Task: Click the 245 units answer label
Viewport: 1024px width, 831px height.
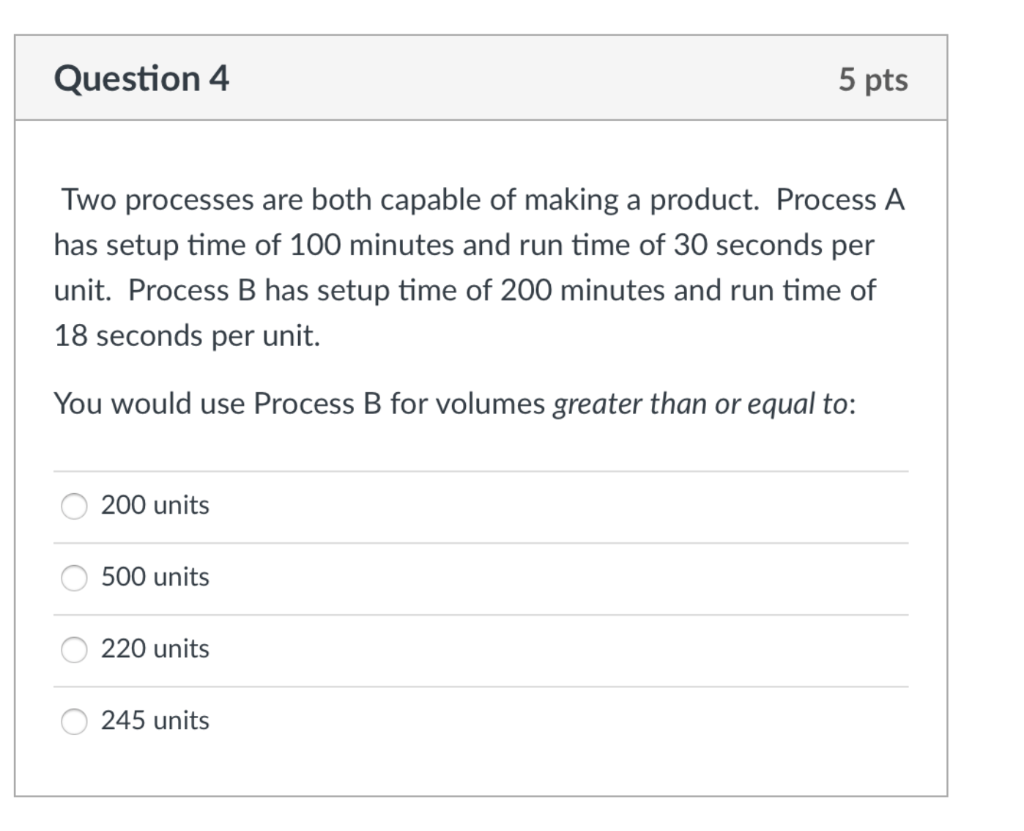Action: click(155, 721)
